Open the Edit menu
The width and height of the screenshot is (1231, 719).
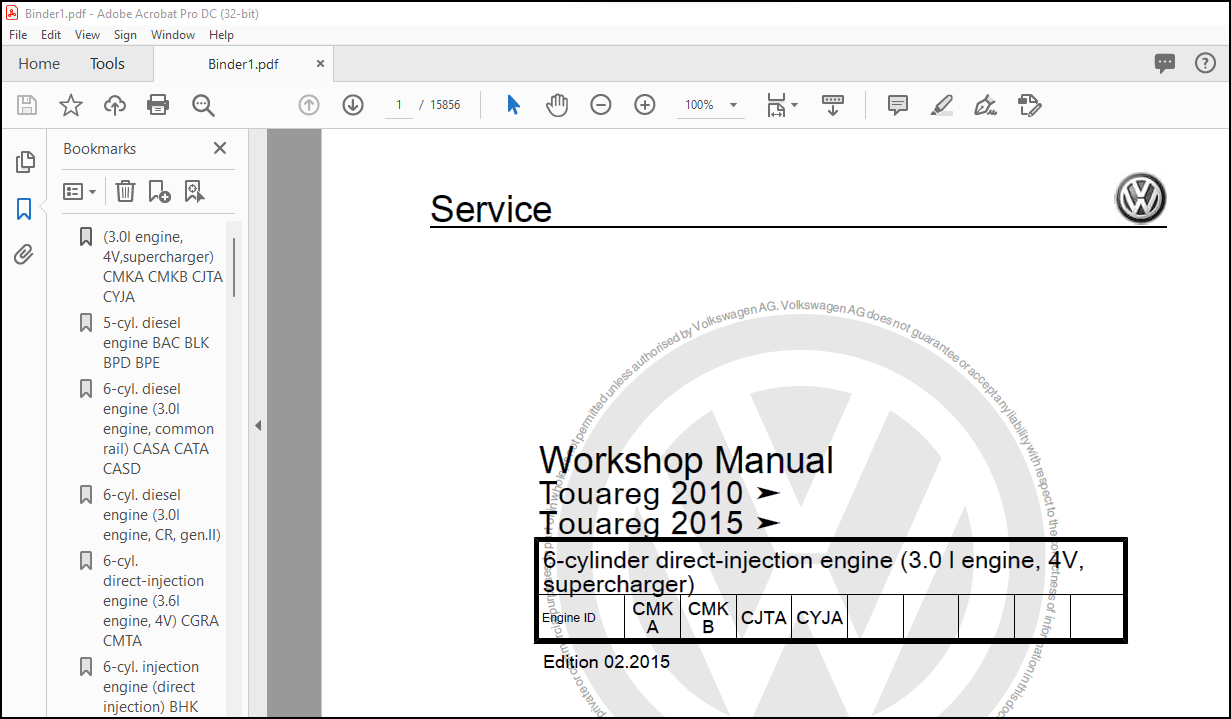(x=51, y=35)
